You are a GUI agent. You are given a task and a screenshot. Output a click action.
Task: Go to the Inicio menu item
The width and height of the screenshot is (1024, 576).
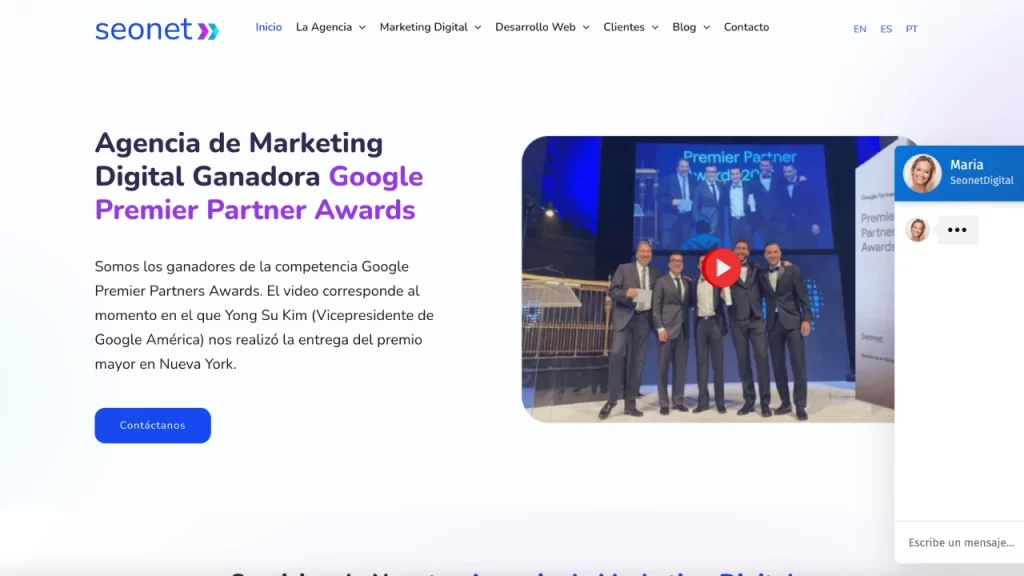(x=268, y=27)
